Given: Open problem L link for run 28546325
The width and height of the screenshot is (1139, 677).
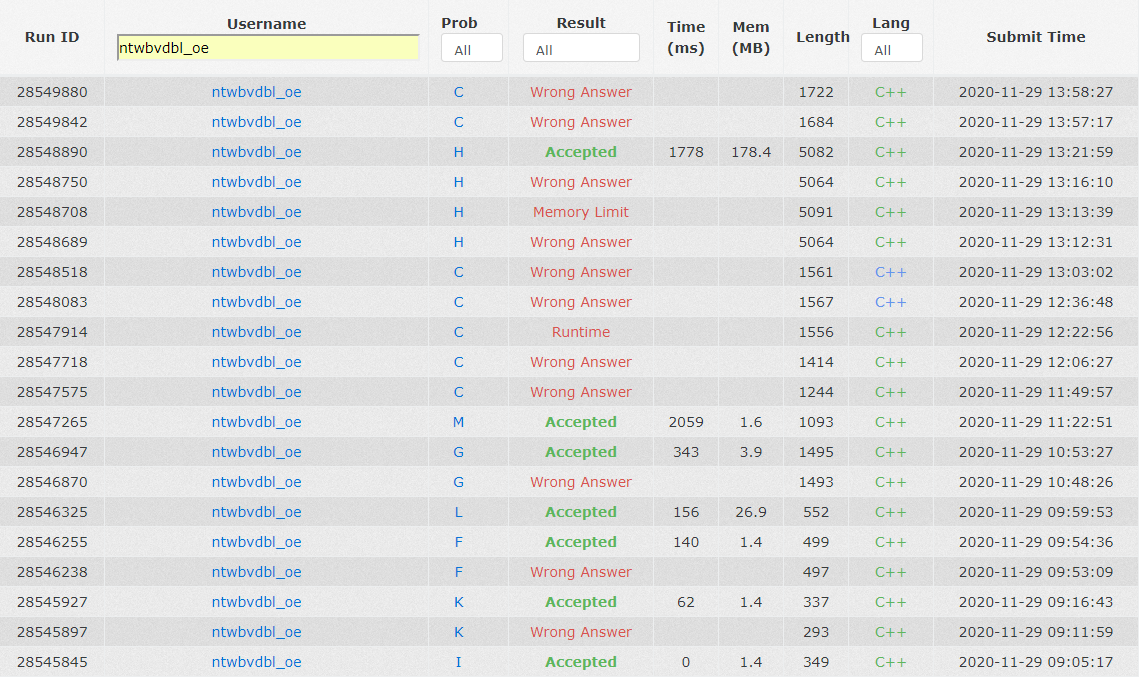Looking at the screenshot, I should 458,512.
